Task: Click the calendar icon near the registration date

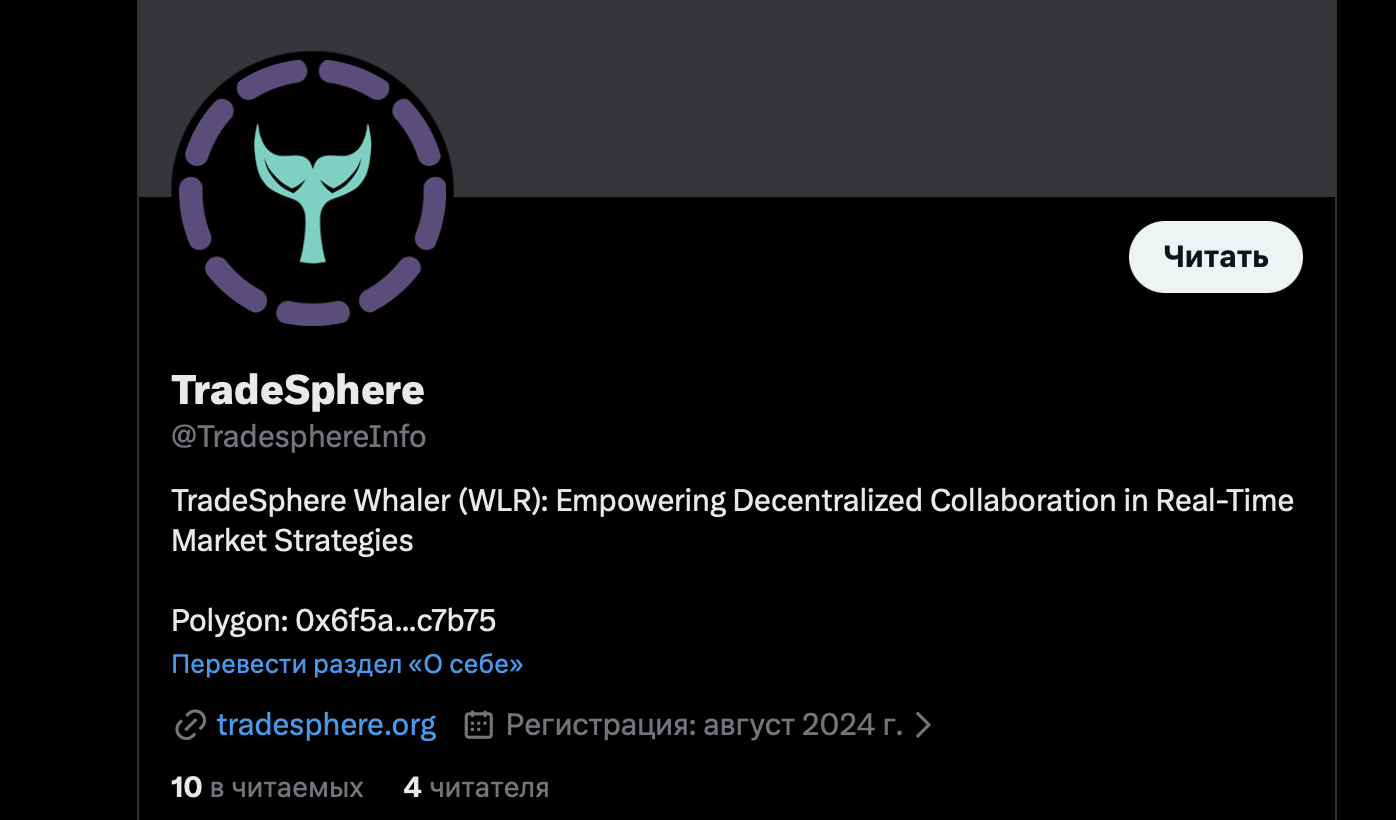Action: pos(479,724)
